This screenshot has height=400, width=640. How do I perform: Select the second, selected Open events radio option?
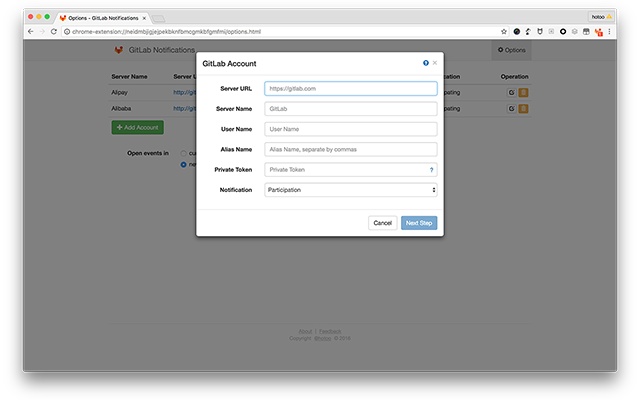pos(183,164)
